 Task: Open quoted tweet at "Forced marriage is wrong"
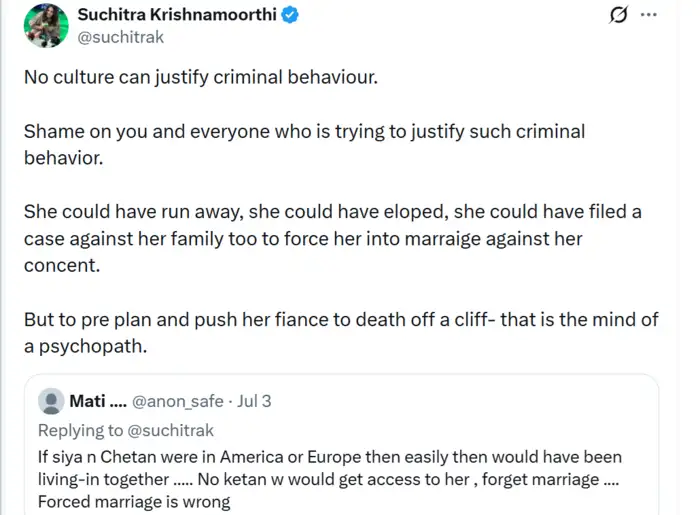(x=134, y=502)
